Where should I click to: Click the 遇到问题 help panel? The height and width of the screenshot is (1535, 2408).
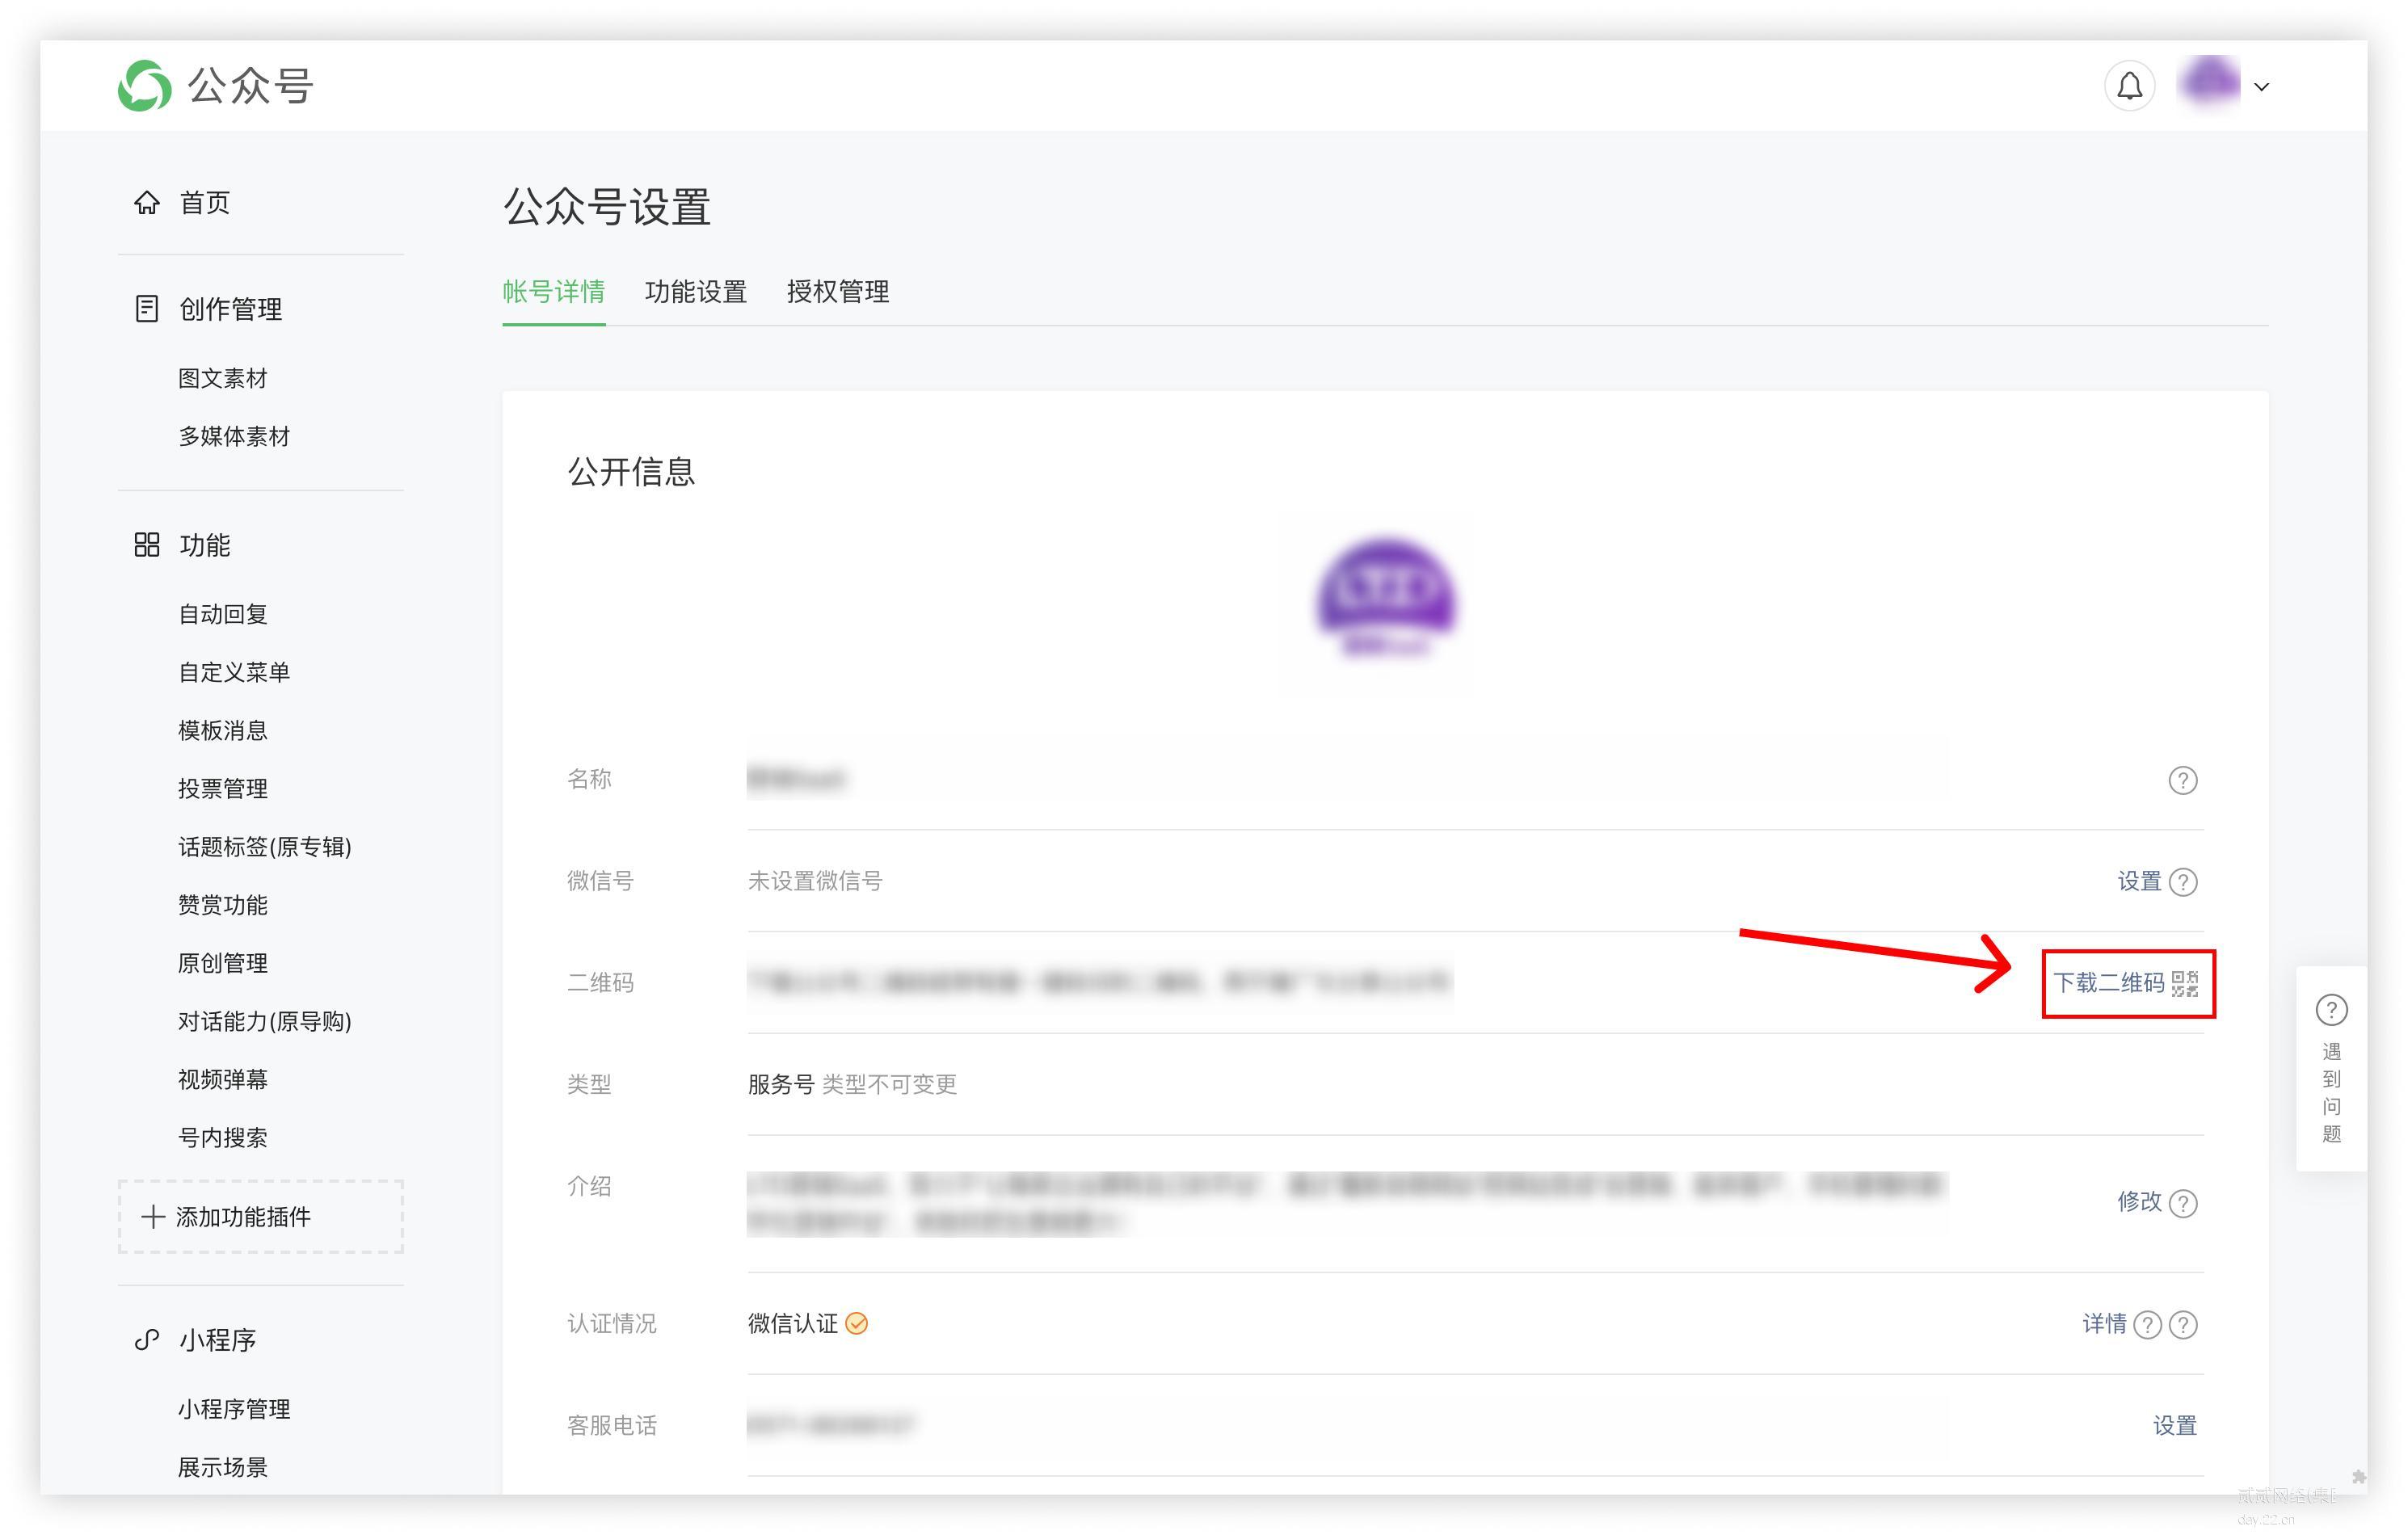point(2331,1068)
